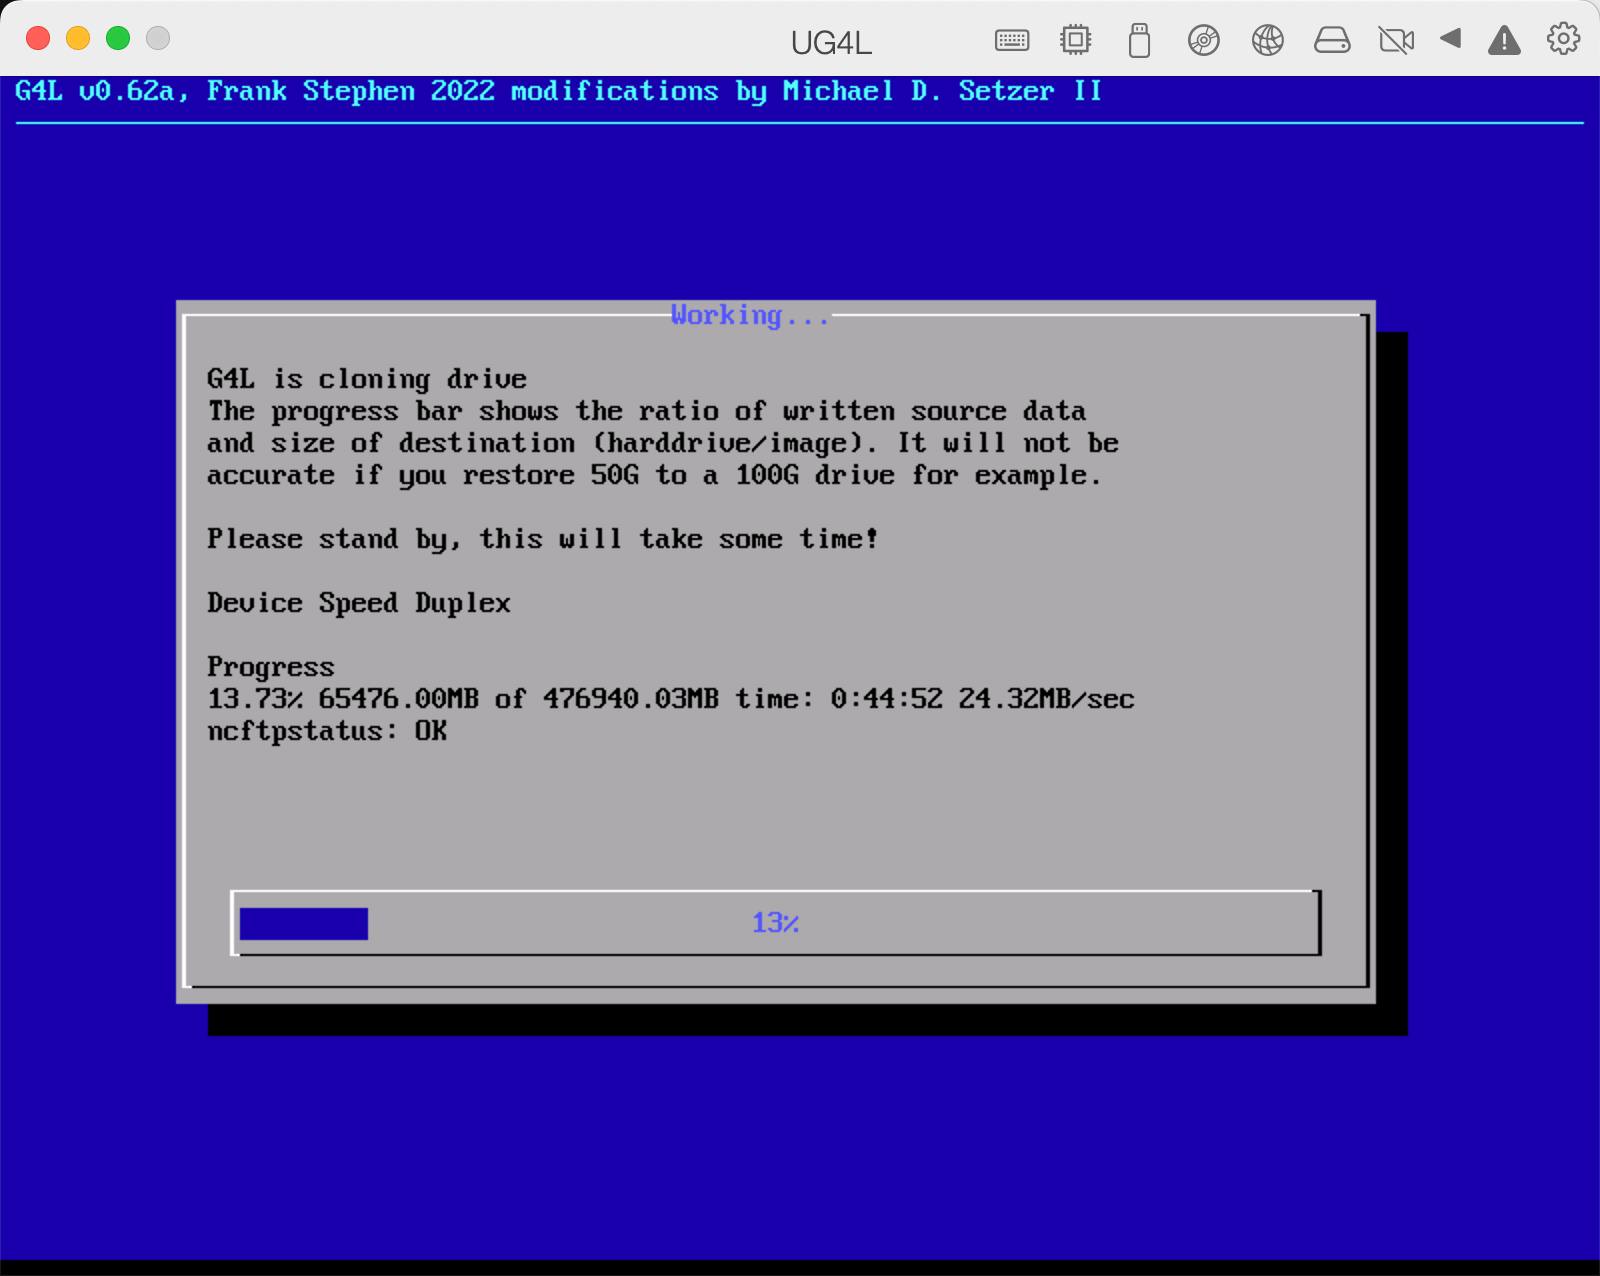
Task: Click the CPU chip icon in toolbar
Action: tap(1076, 40)
